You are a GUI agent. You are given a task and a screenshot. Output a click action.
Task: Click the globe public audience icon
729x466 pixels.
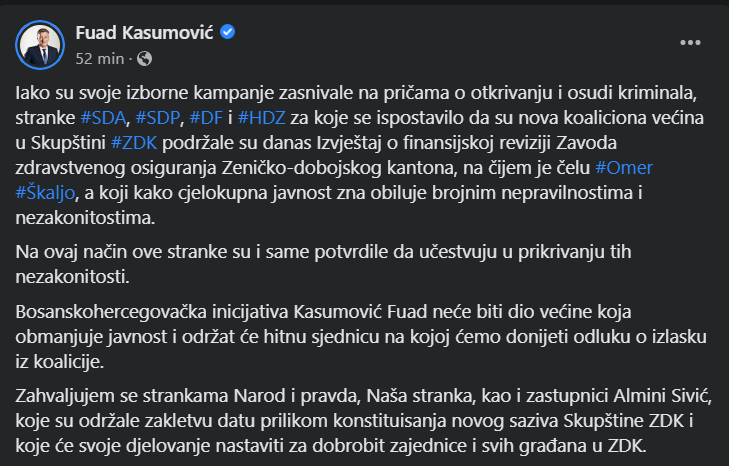pyautogui.click(x=145, y=57)
